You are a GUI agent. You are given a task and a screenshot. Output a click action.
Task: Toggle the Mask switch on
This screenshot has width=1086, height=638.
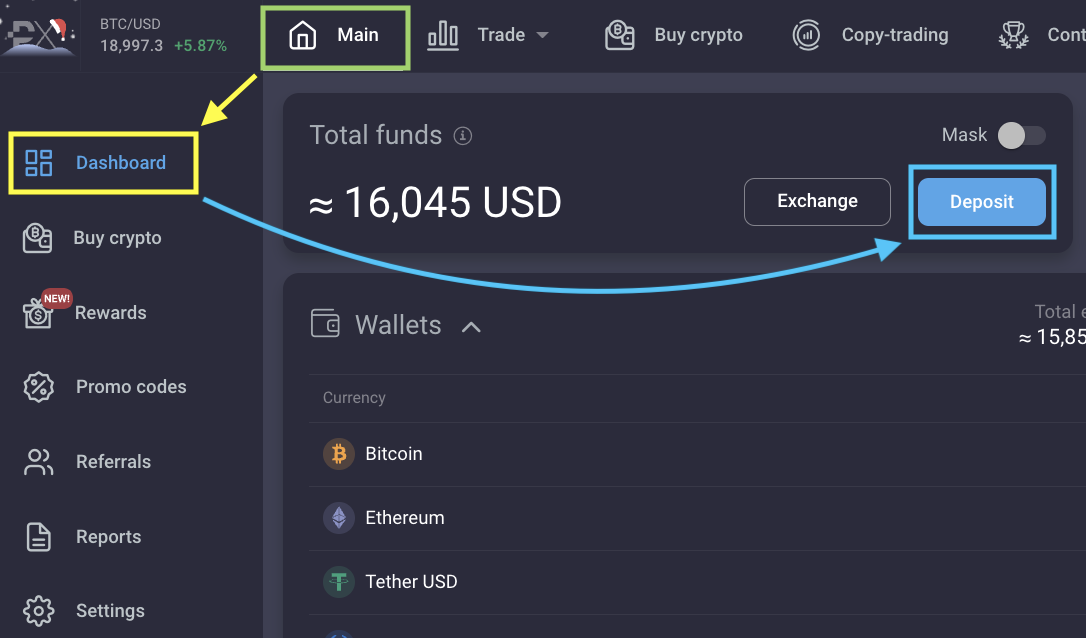pos(1022,135)
